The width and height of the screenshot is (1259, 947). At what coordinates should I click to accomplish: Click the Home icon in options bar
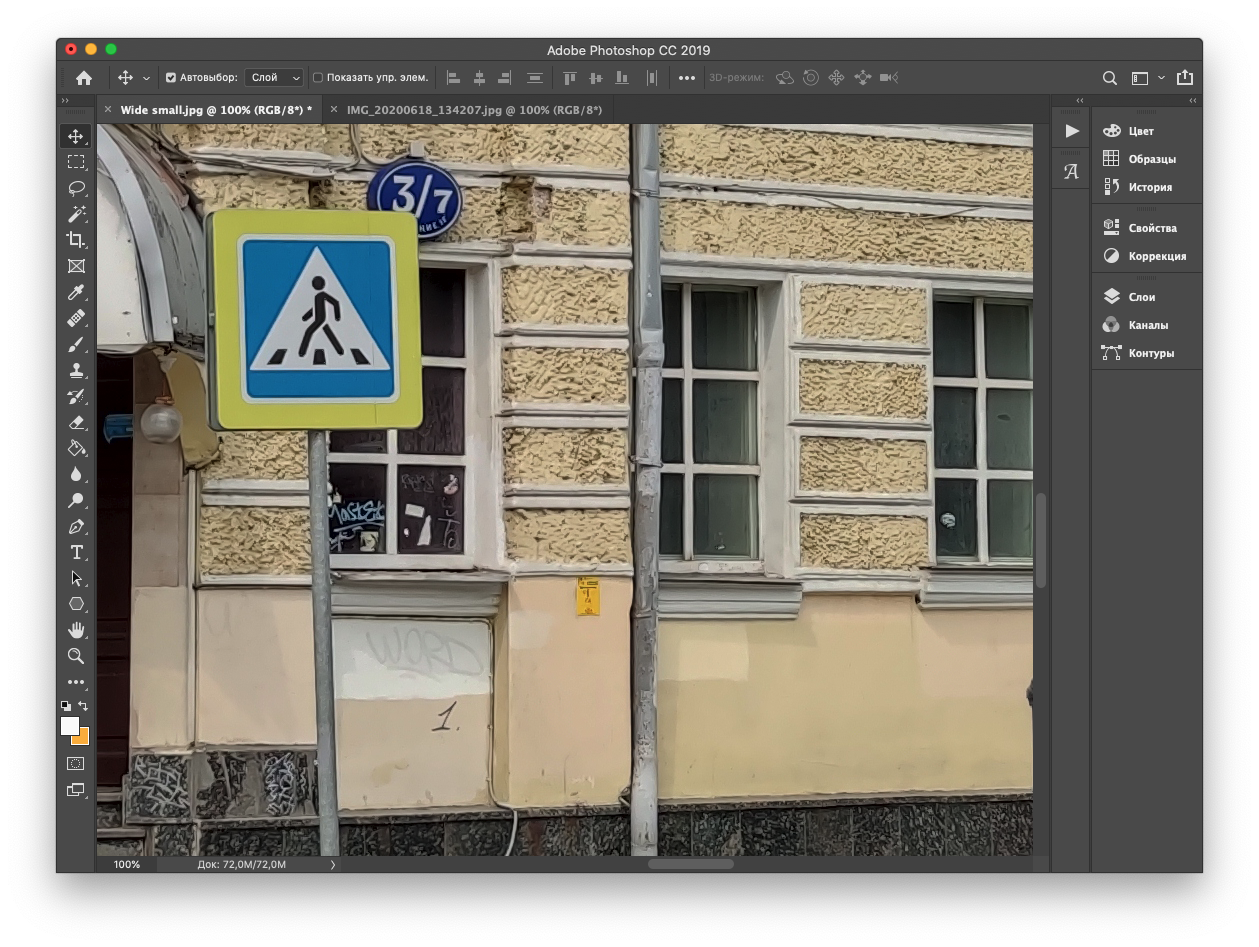[84, 78]
